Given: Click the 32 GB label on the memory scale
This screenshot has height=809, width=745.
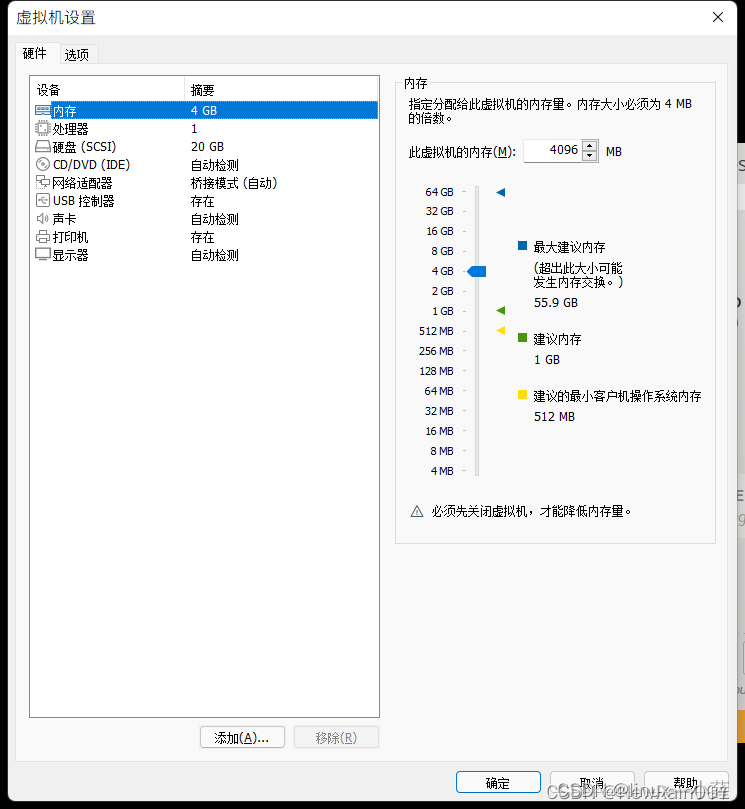Looking at the screenshot, I should [440, 212].
